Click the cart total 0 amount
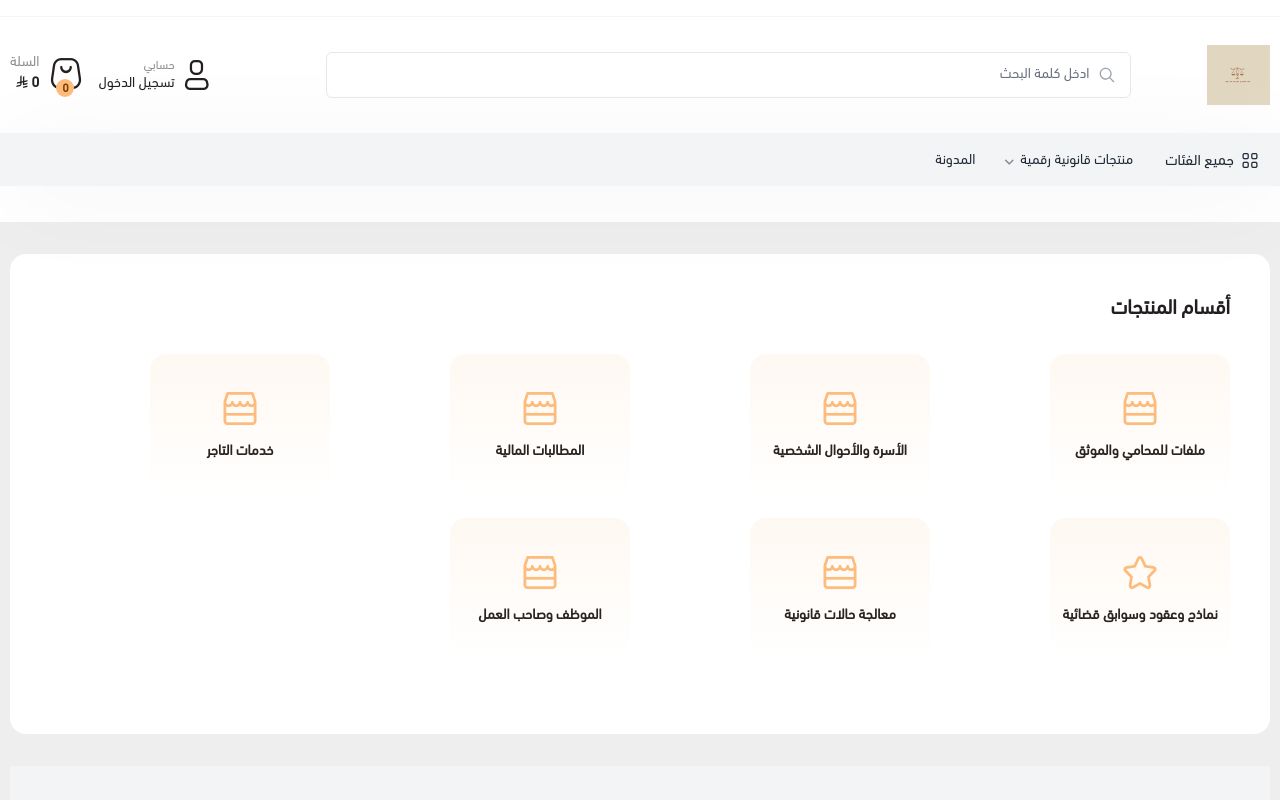The width and height of the screenshot is (1280, 800). pyautogui.click(x=28, y=82)
